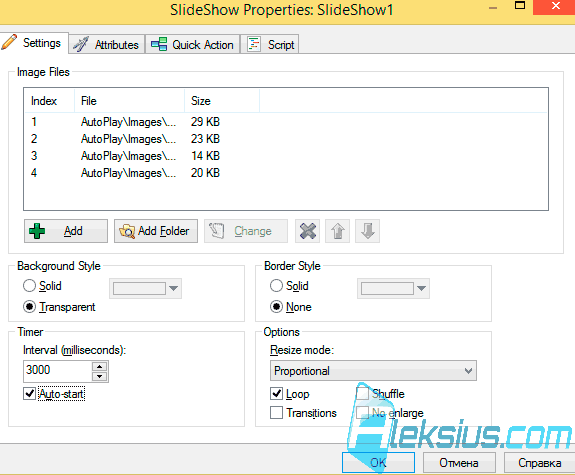Image resolution: width=575 pixels, height=475 pixels.
Task: Click the Attributes tab compass icon
Action: pyautogui.click(x=81, y=44)
